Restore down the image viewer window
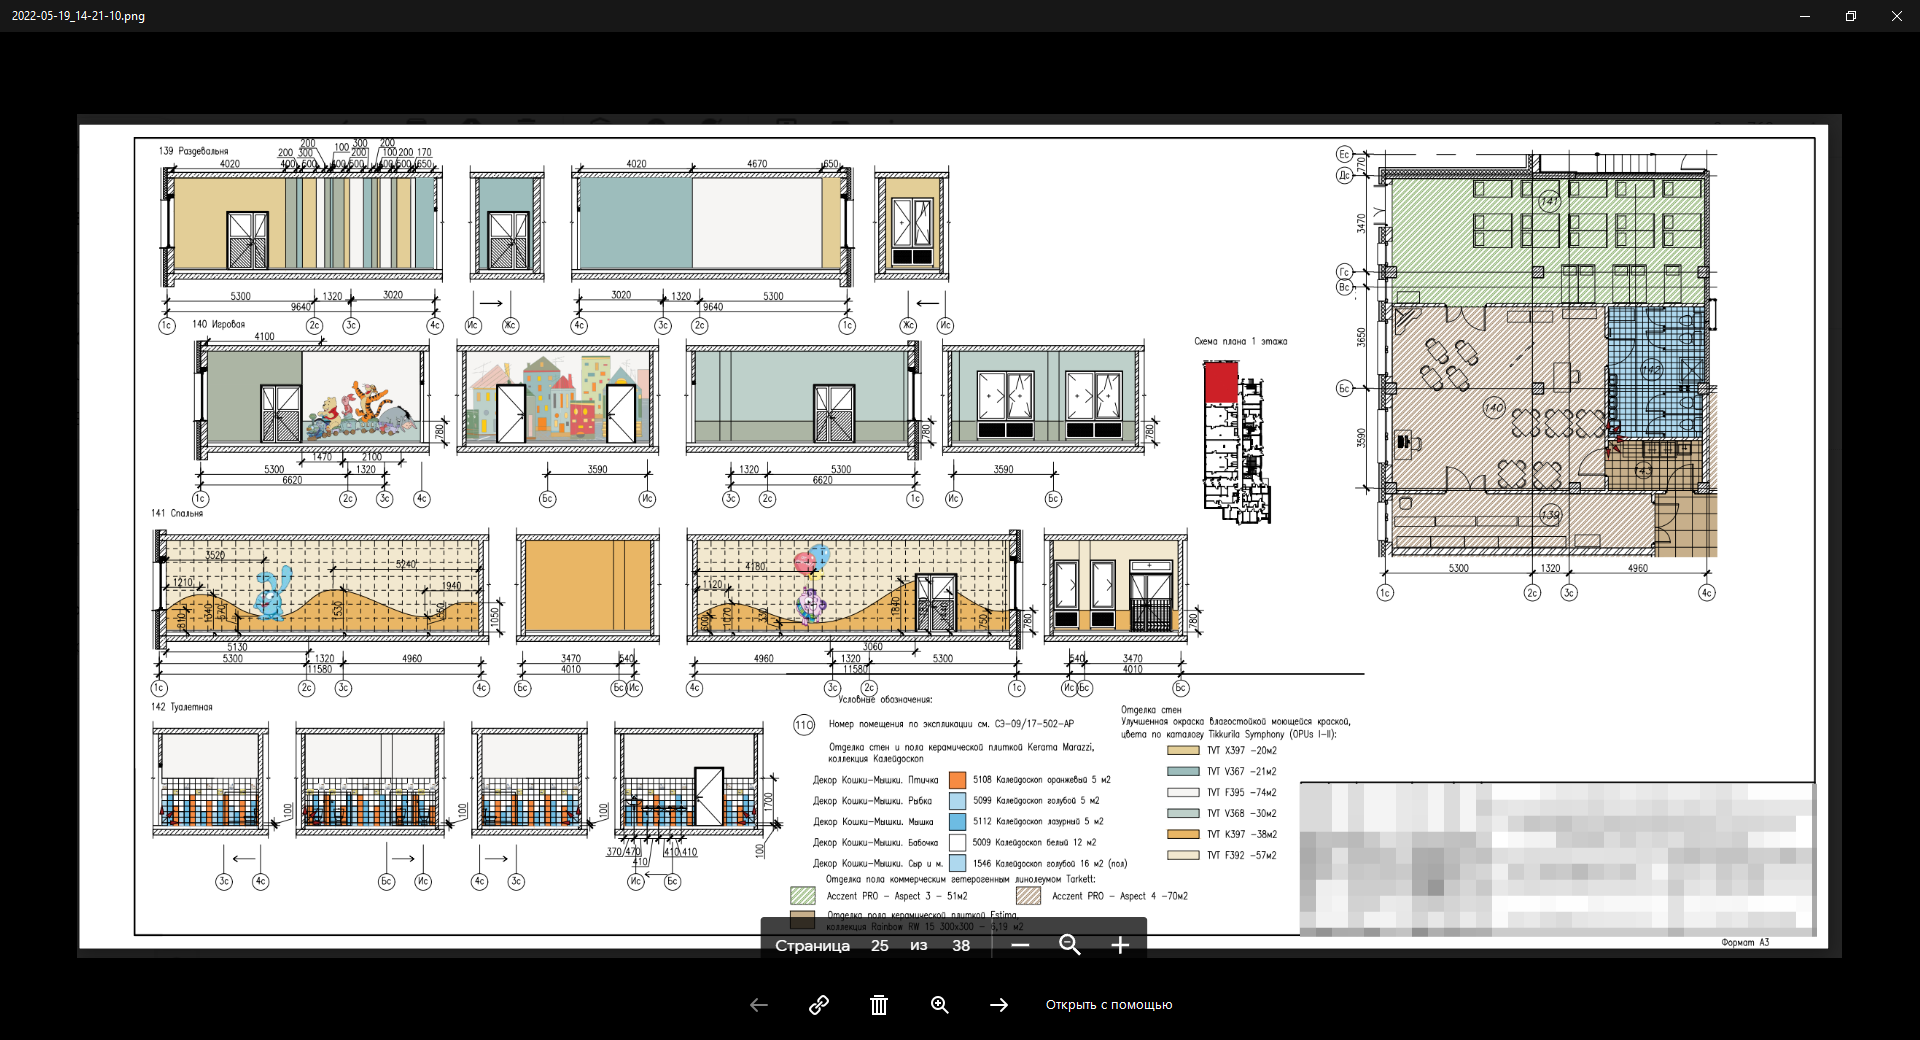 pyautogui.click(x=1851, y=16)
